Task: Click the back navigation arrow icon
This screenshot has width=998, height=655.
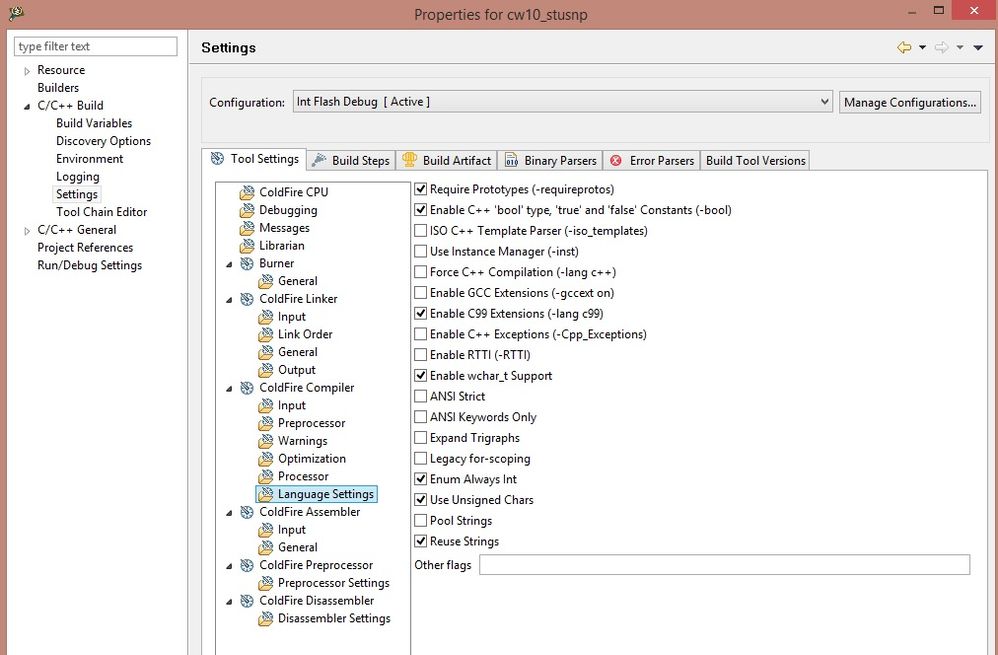Action: tap(904, 48)
